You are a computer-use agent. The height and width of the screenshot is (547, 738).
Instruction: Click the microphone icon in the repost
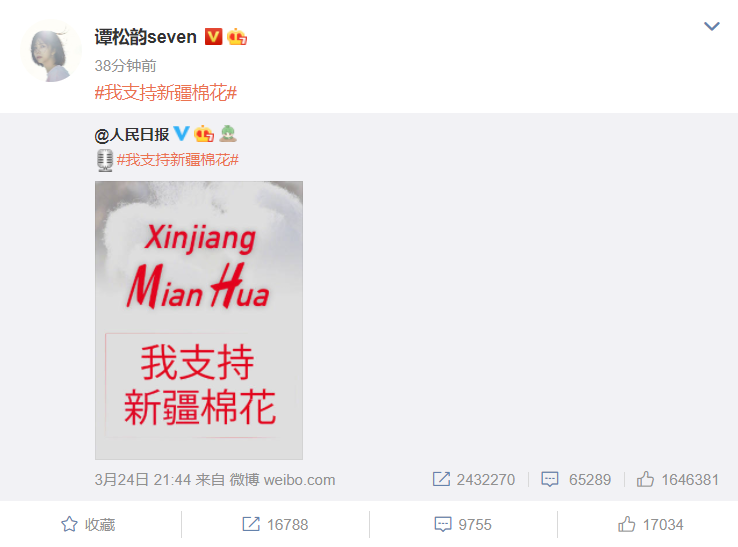coord(105,160)
